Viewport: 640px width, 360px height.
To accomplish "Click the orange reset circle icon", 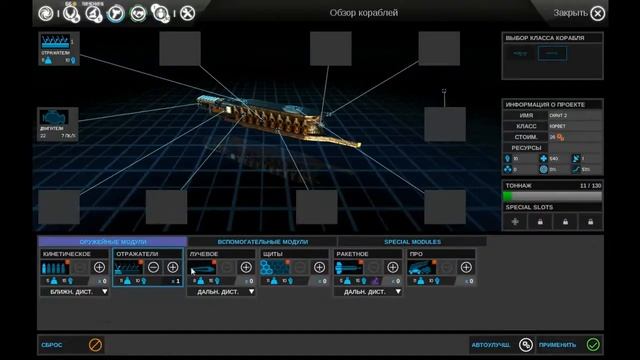I will point(95,345).
